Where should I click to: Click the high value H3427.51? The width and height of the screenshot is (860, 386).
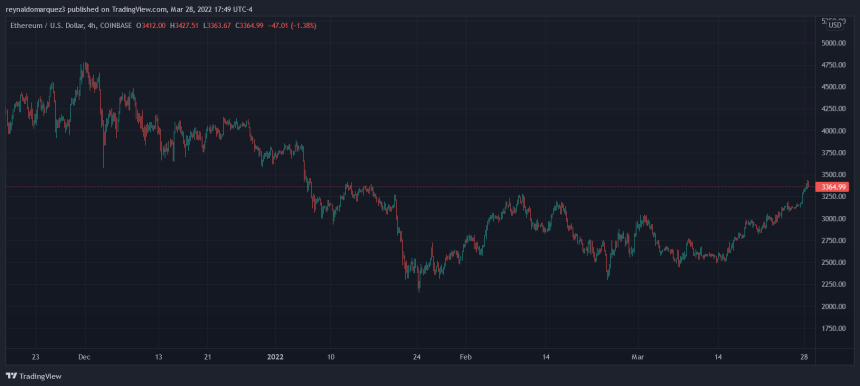click(185, 25)
